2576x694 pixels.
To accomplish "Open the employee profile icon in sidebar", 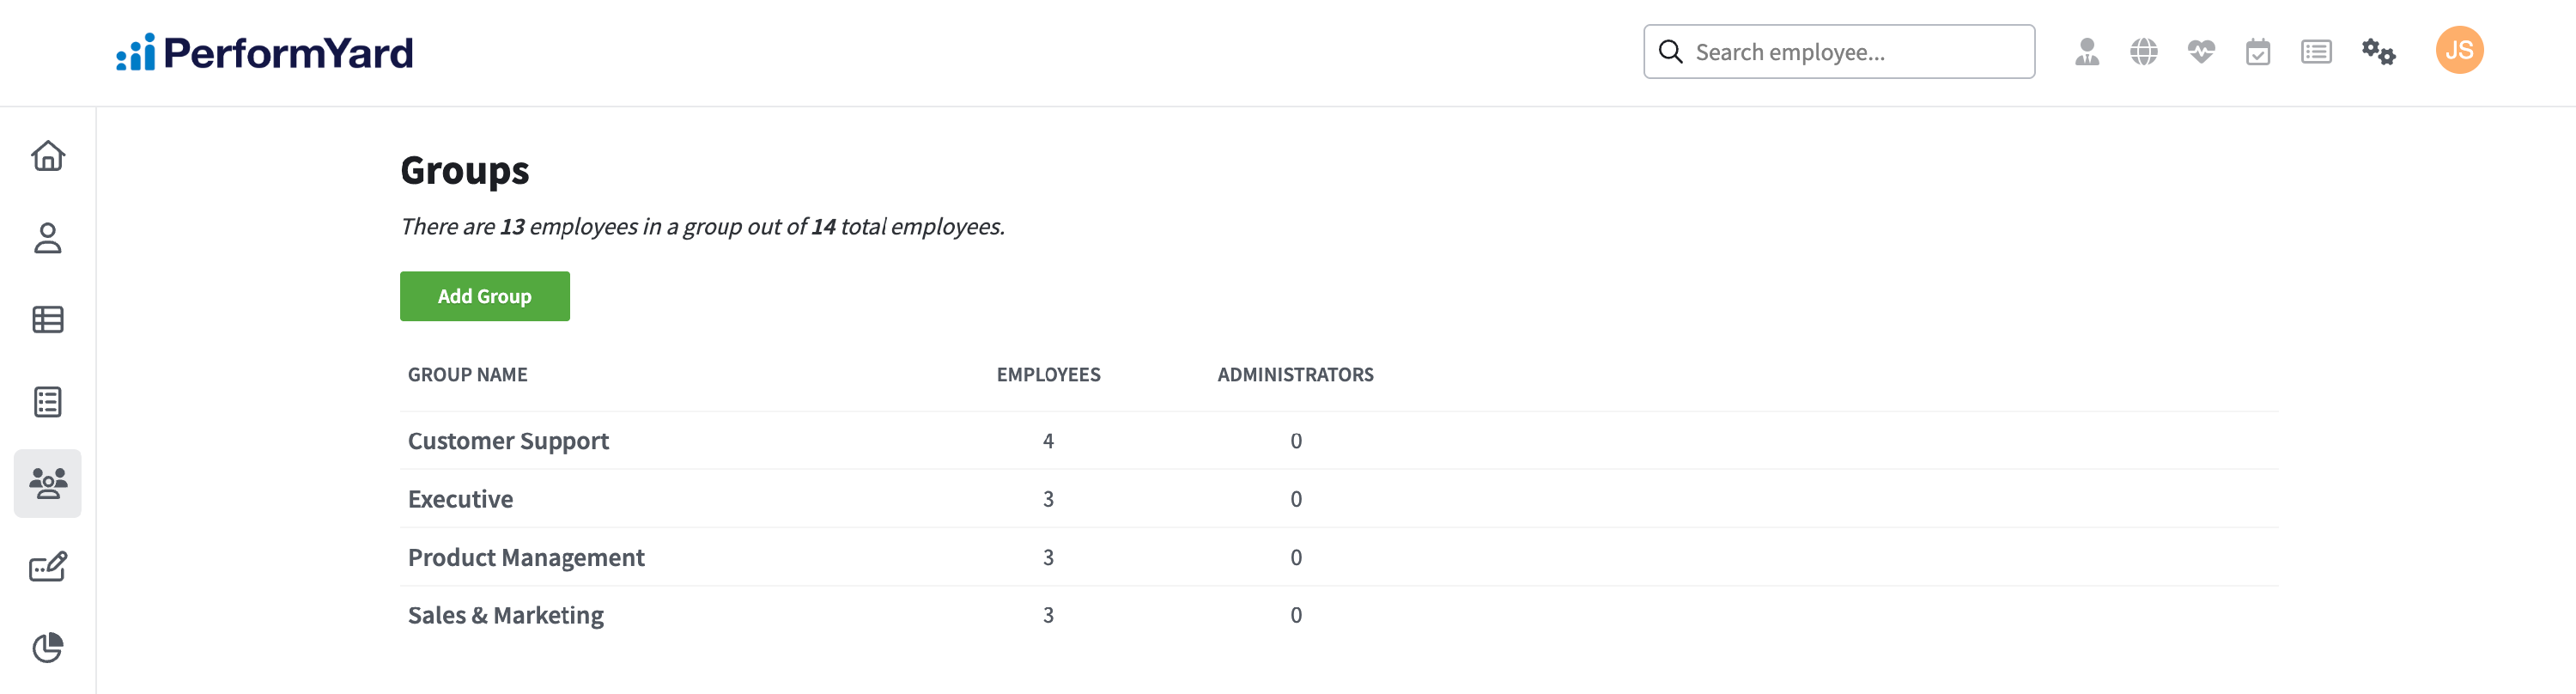I will 48,238.
